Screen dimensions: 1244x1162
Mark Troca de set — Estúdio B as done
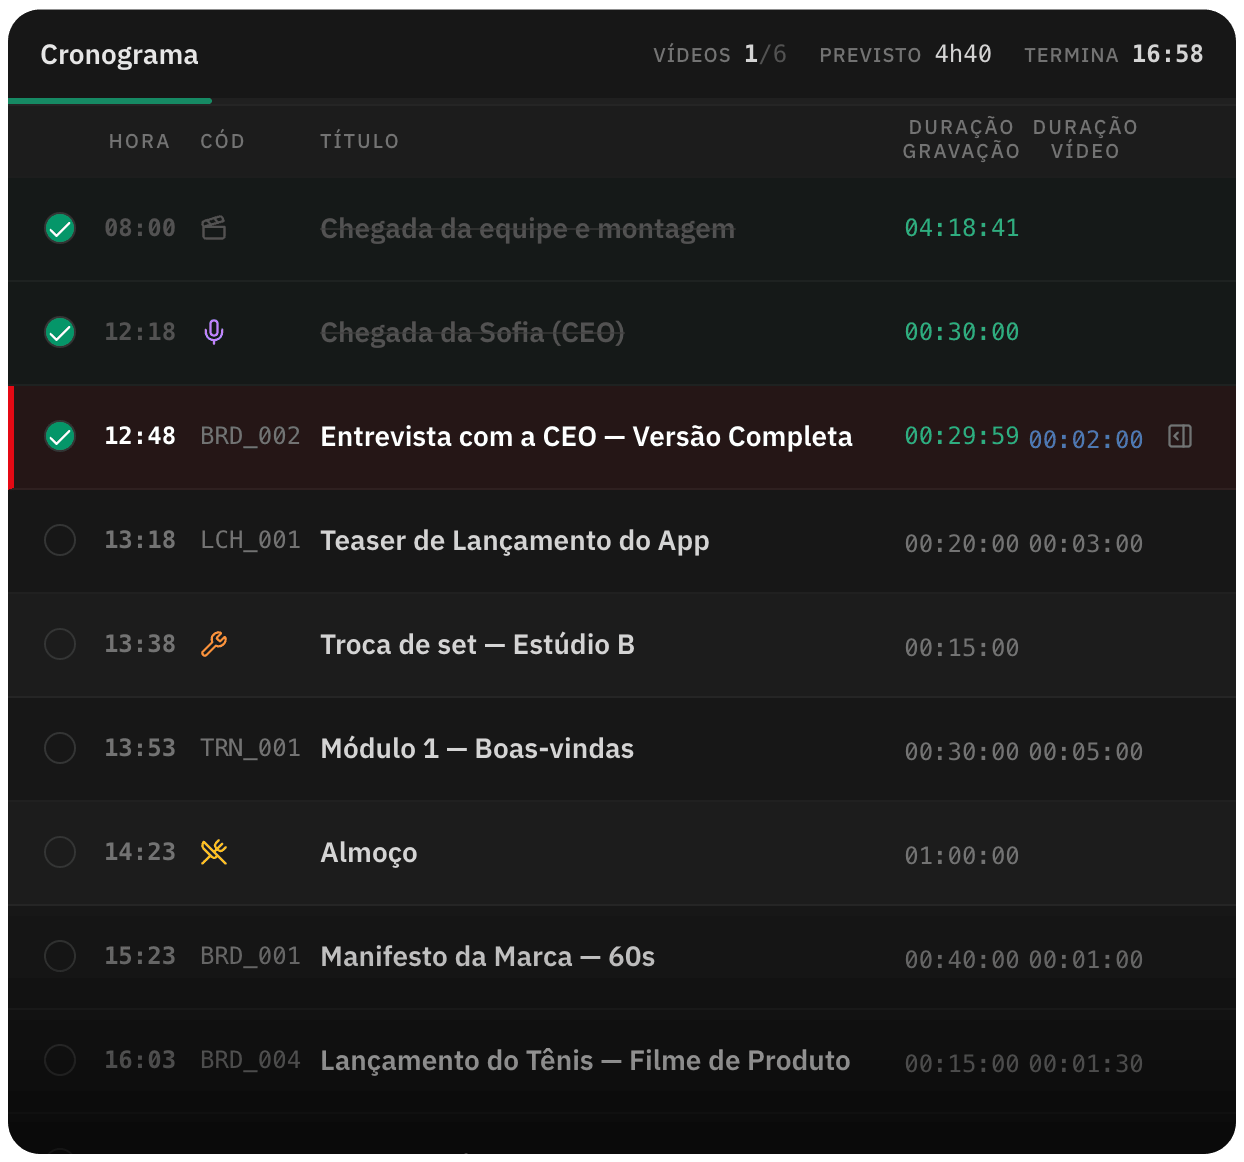click(x=60, y=644)
